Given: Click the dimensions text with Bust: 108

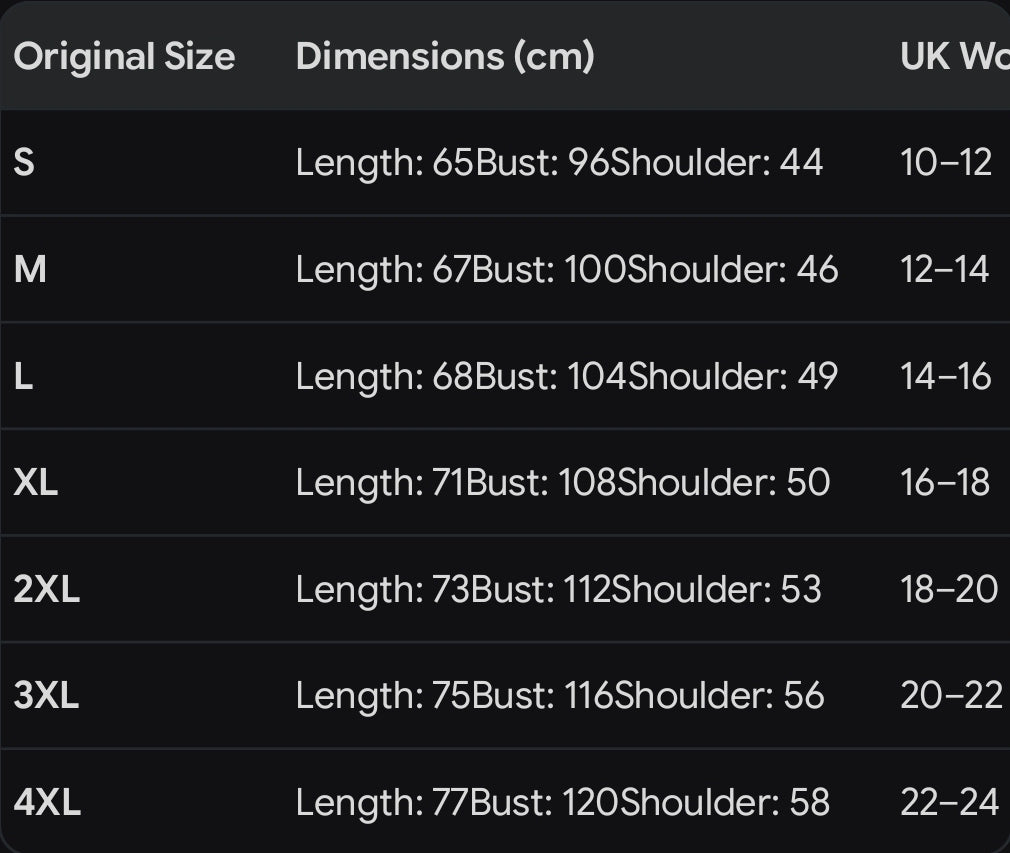Looking at the screenshot, I should pyautogui.click(x=563, y=483).
